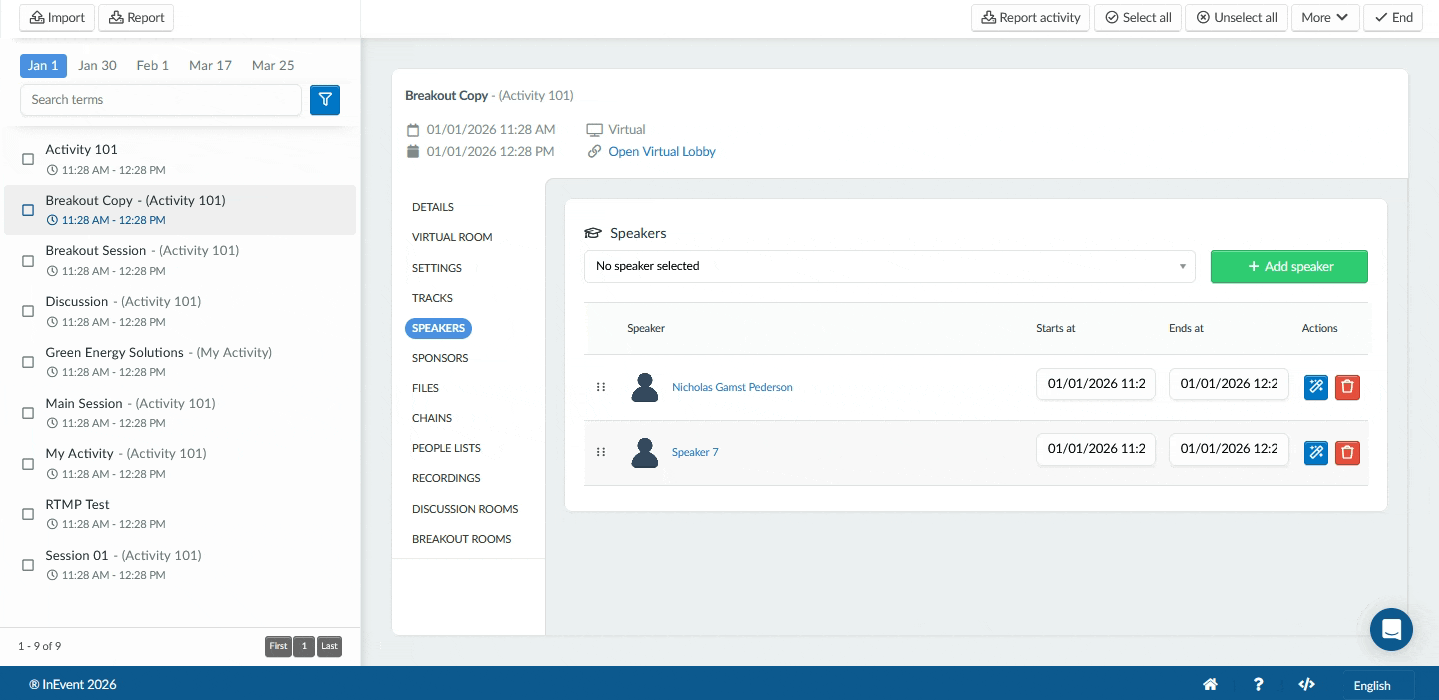
Task: Open People Lists section
Action: (447, 448)
